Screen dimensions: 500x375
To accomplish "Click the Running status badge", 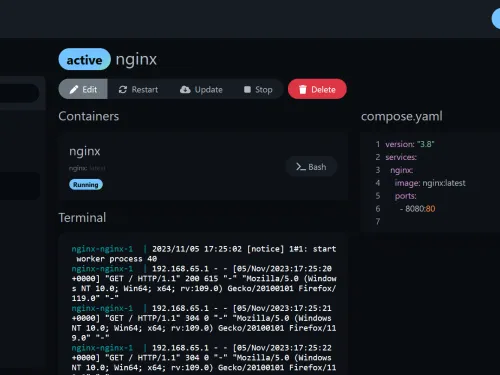I will 86,185.
